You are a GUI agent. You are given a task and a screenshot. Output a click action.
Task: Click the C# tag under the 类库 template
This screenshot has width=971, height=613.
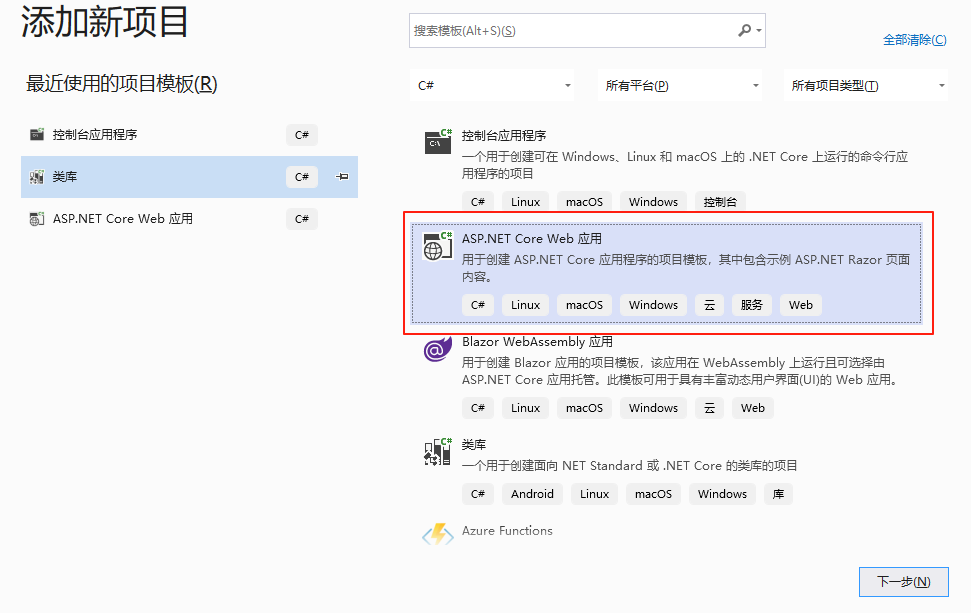[477, 494]
